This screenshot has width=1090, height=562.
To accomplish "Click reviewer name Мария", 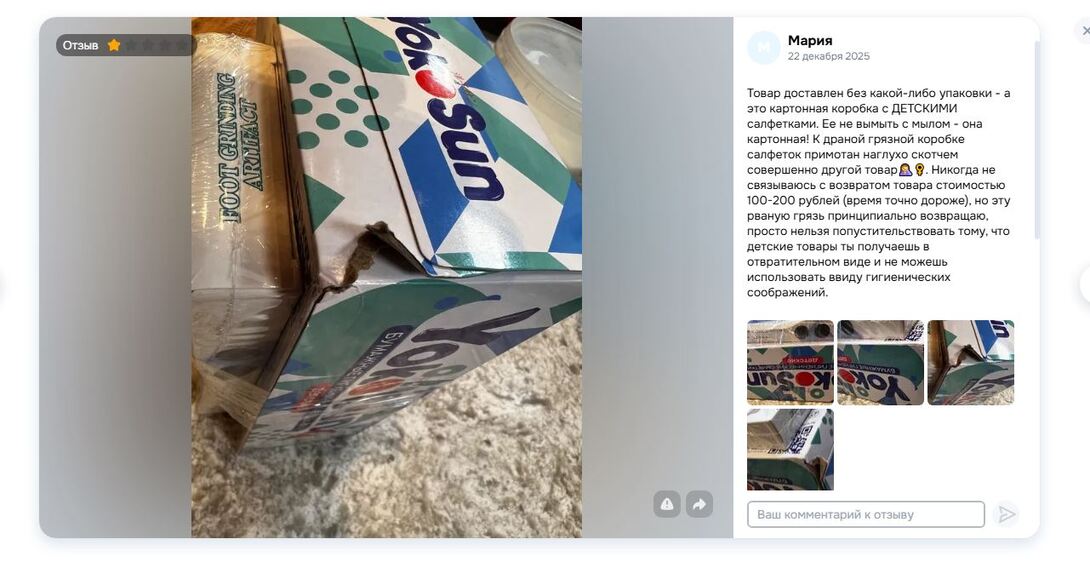I will (x=810, y=40).
